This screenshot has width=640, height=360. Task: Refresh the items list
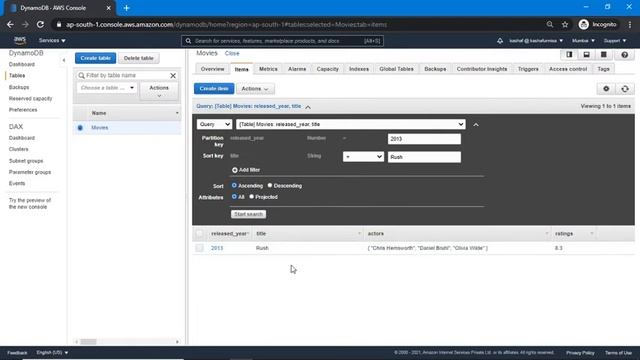coord(625,89)
